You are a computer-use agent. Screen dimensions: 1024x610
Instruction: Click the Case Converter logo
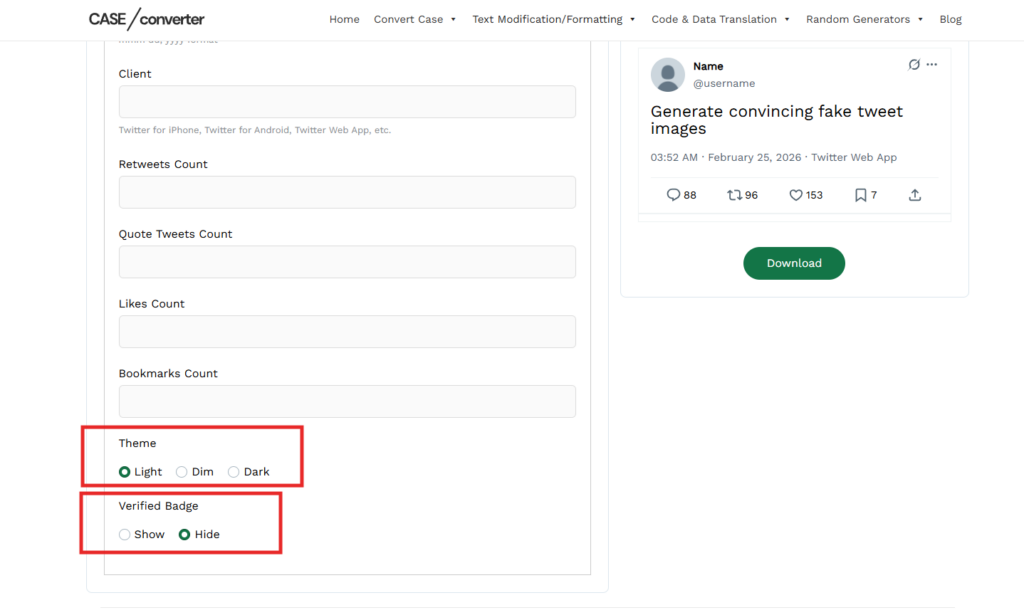(x=146, y=19)
